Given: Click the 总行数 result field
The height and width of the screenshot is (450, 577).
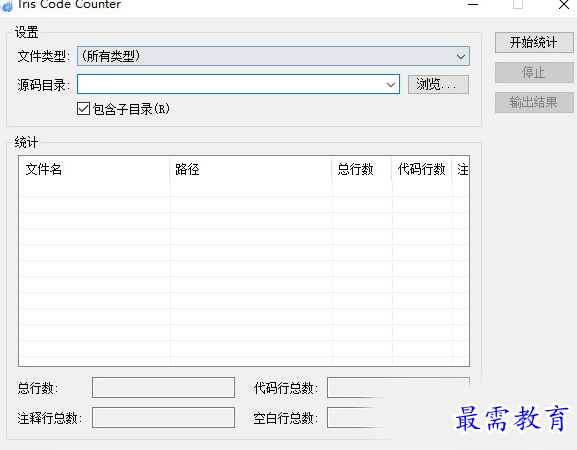Looking at the screenshot, I should pyautogui.click(x=163, y=387).
